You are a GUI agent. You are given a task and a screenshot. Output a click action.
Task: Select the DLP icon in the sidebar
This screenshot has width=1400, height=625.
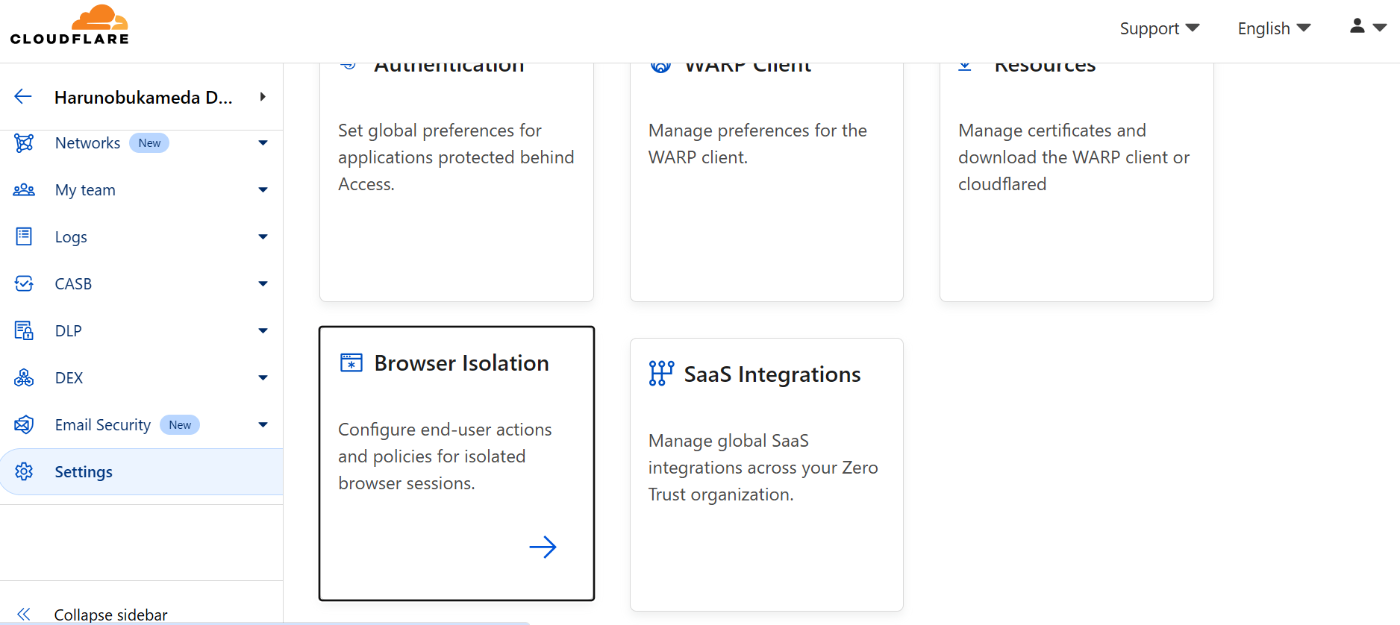point(23,330)
